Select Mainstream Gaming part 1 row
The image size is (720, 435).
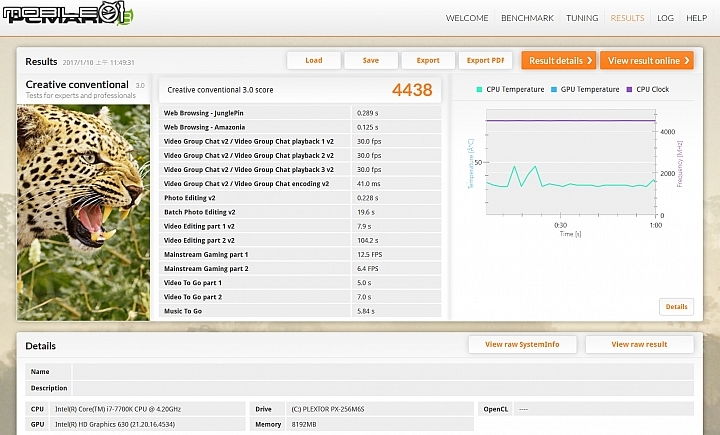[300, 254]
